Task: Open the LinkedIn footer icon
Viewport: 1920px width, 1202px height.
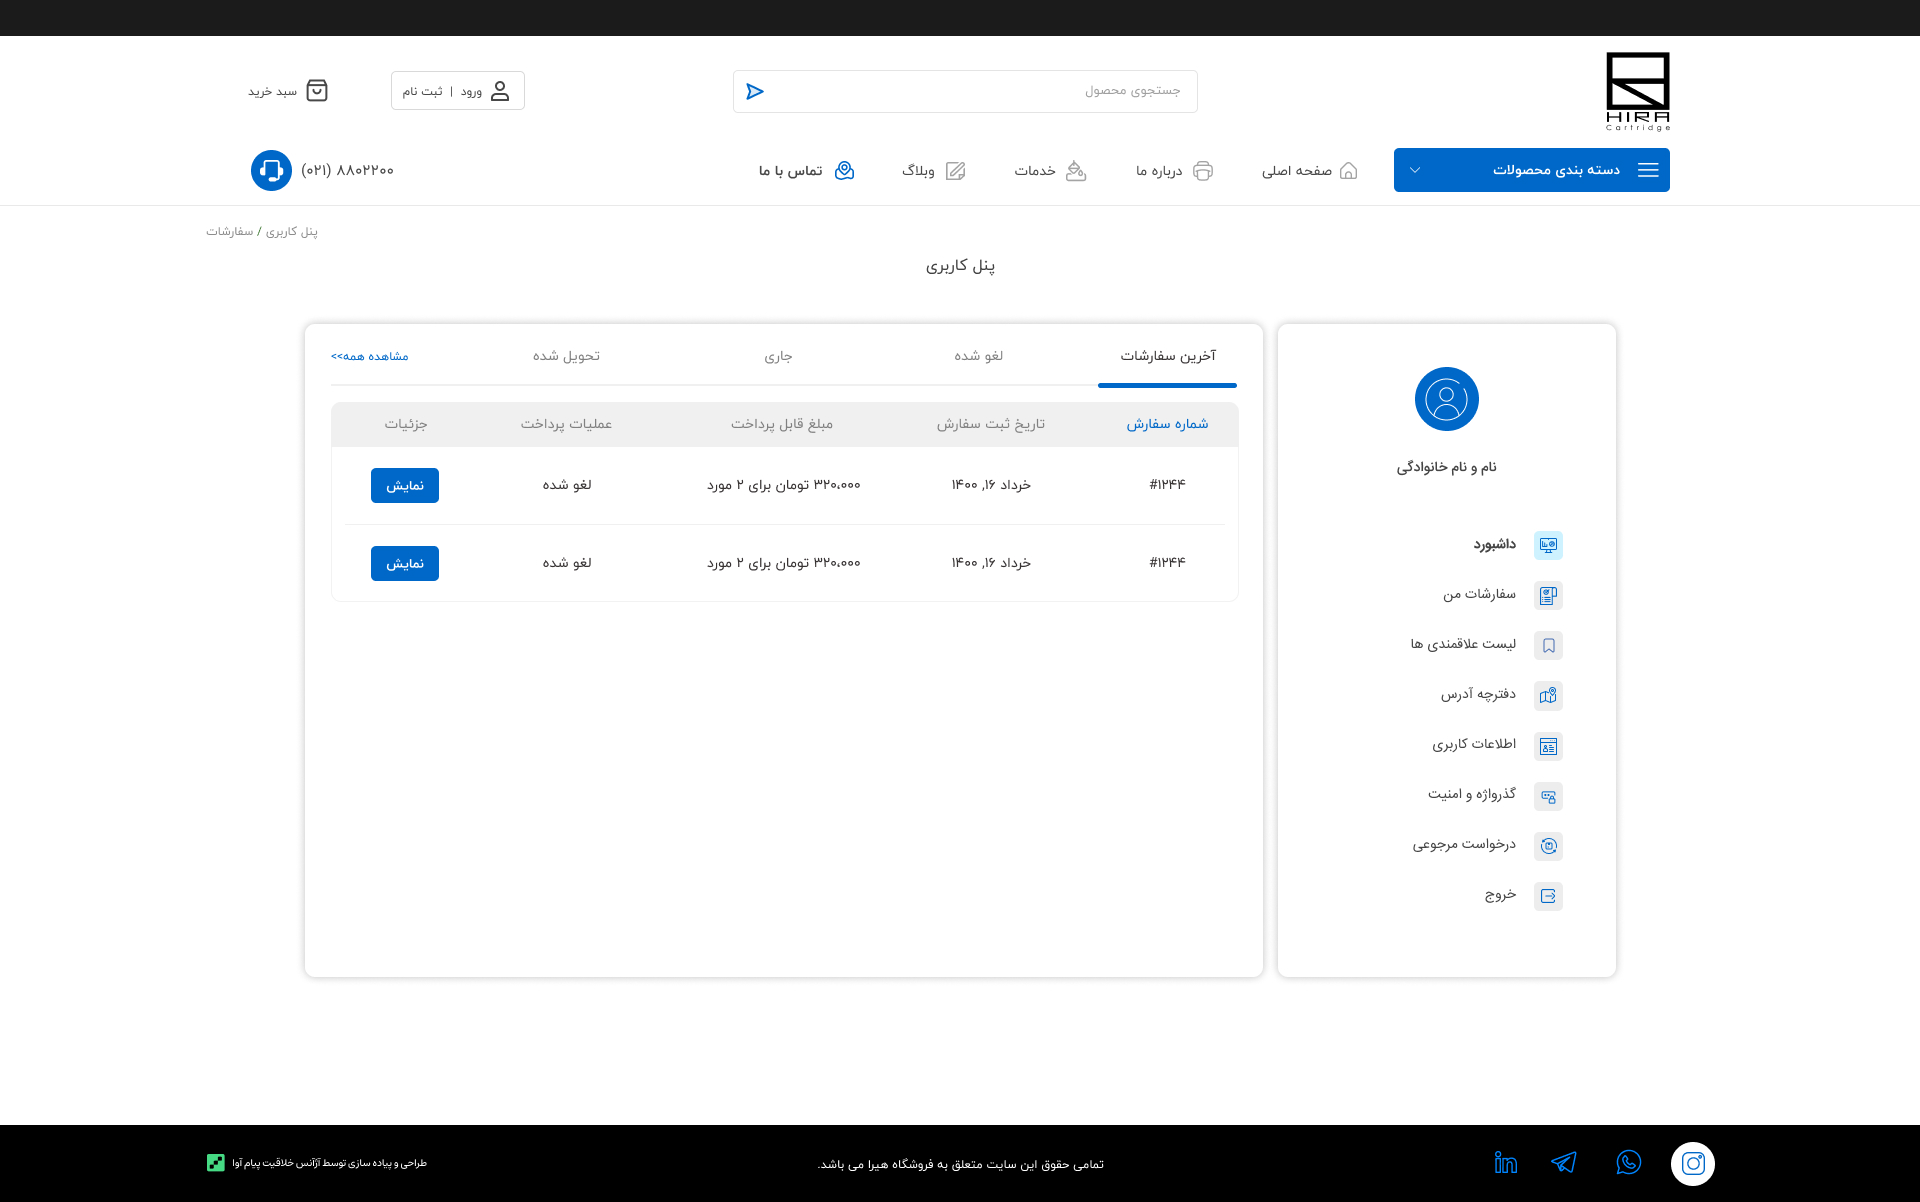Action: (1505, 1162)
